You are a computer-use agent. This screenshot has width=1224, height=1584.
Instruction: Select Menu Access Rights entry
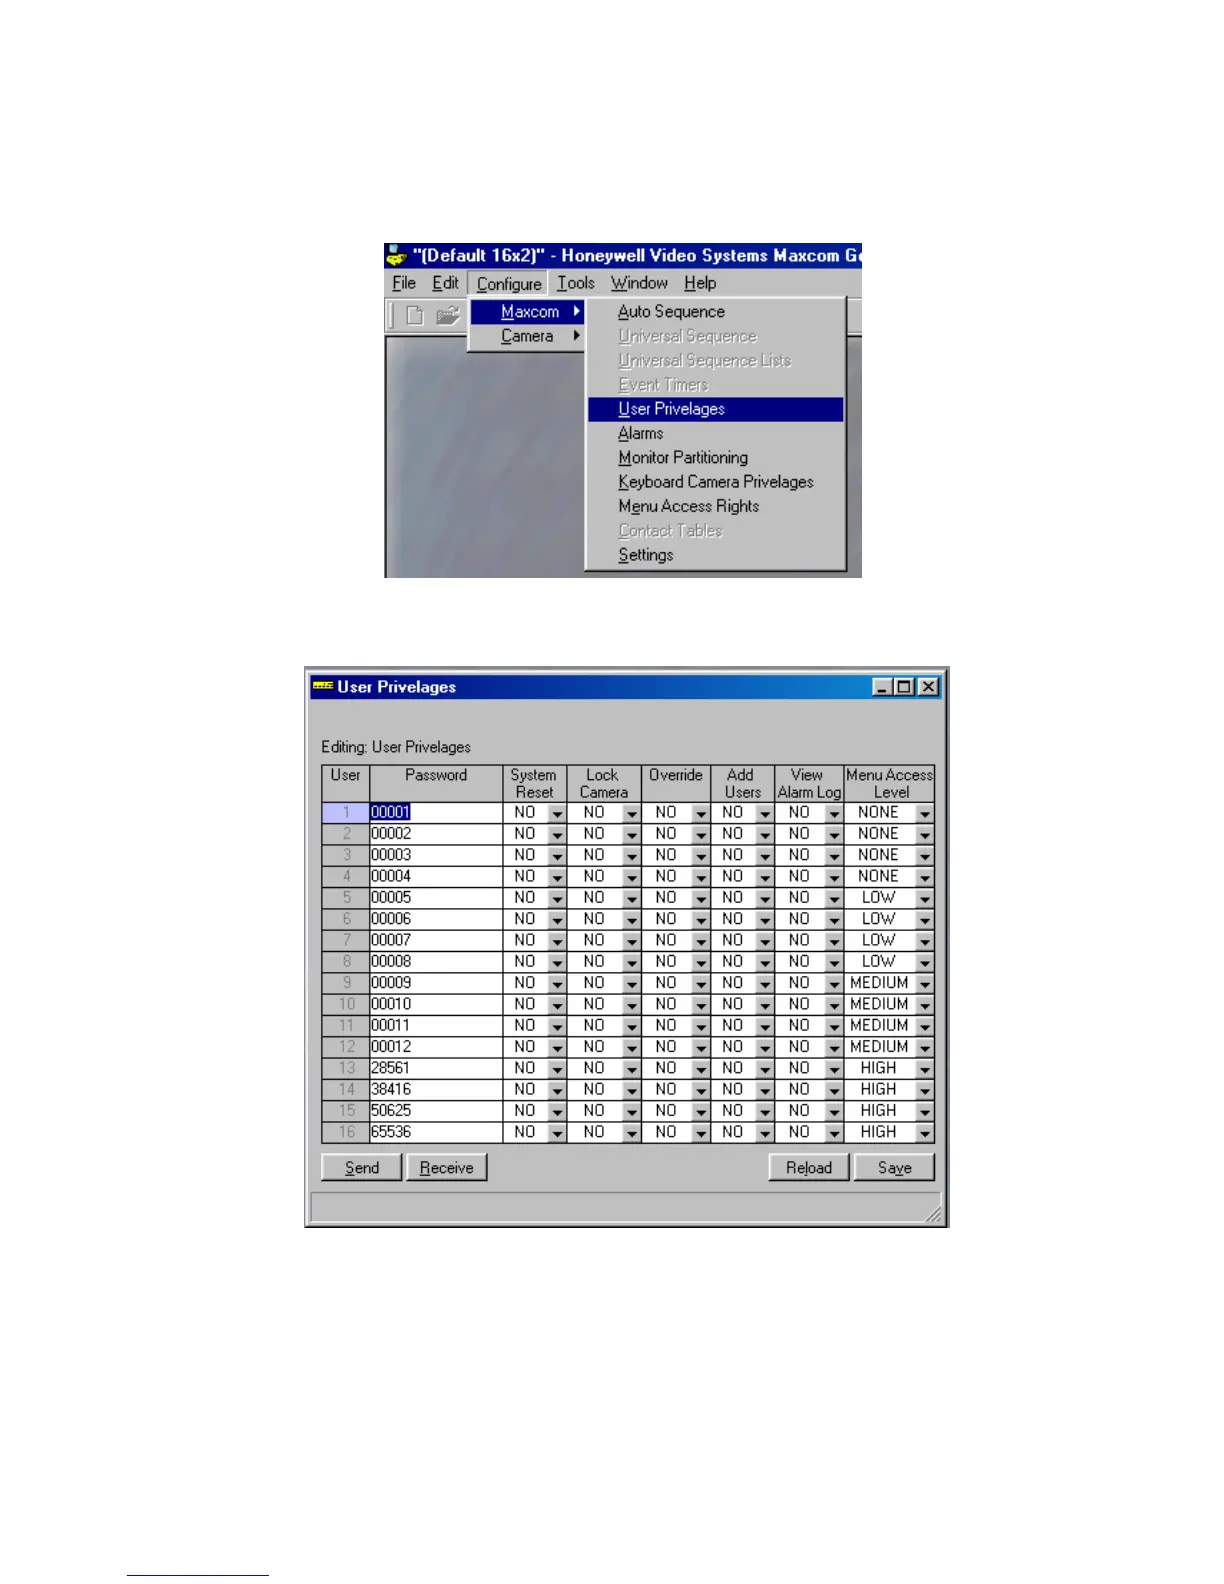[716, 506]
